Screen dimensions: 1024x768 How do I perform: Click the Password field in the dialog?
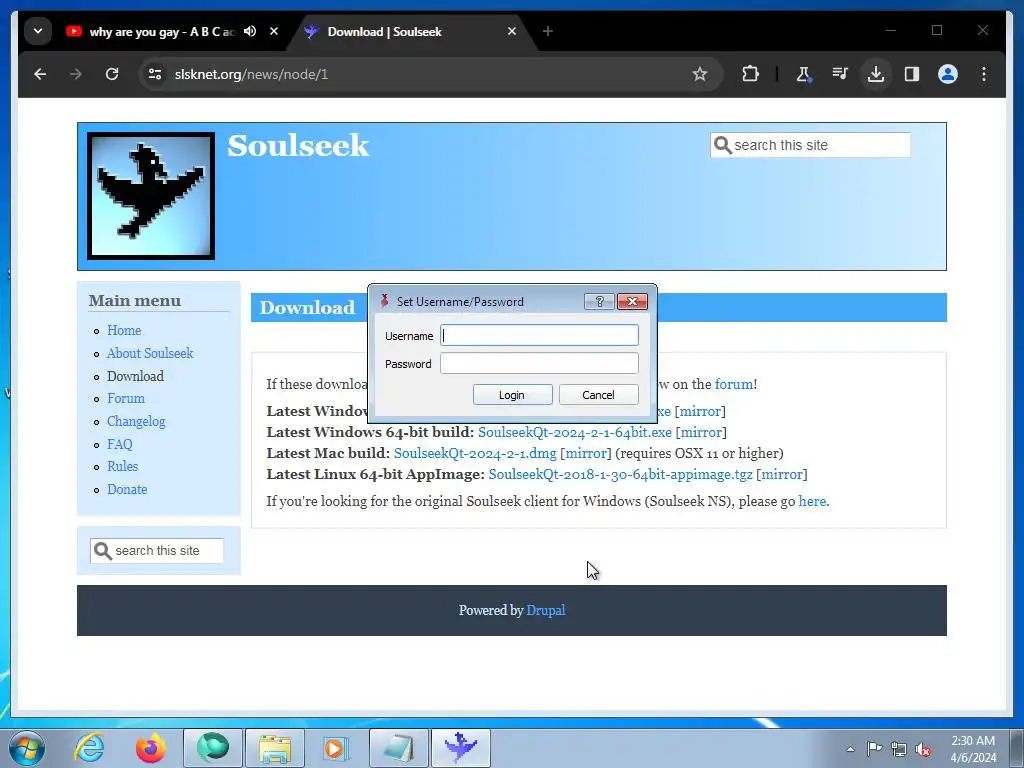pos(539,363)
